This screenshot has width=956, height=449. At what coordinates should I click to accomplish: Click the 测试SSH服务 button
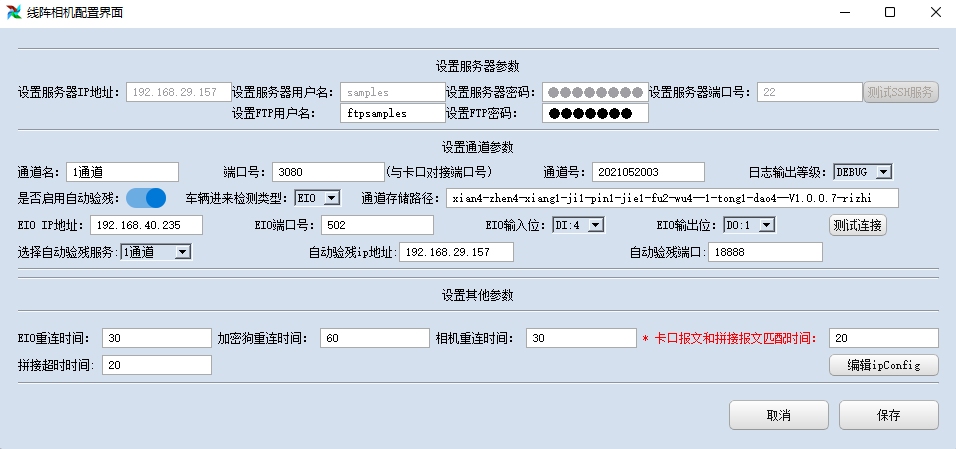click(901, 92)
